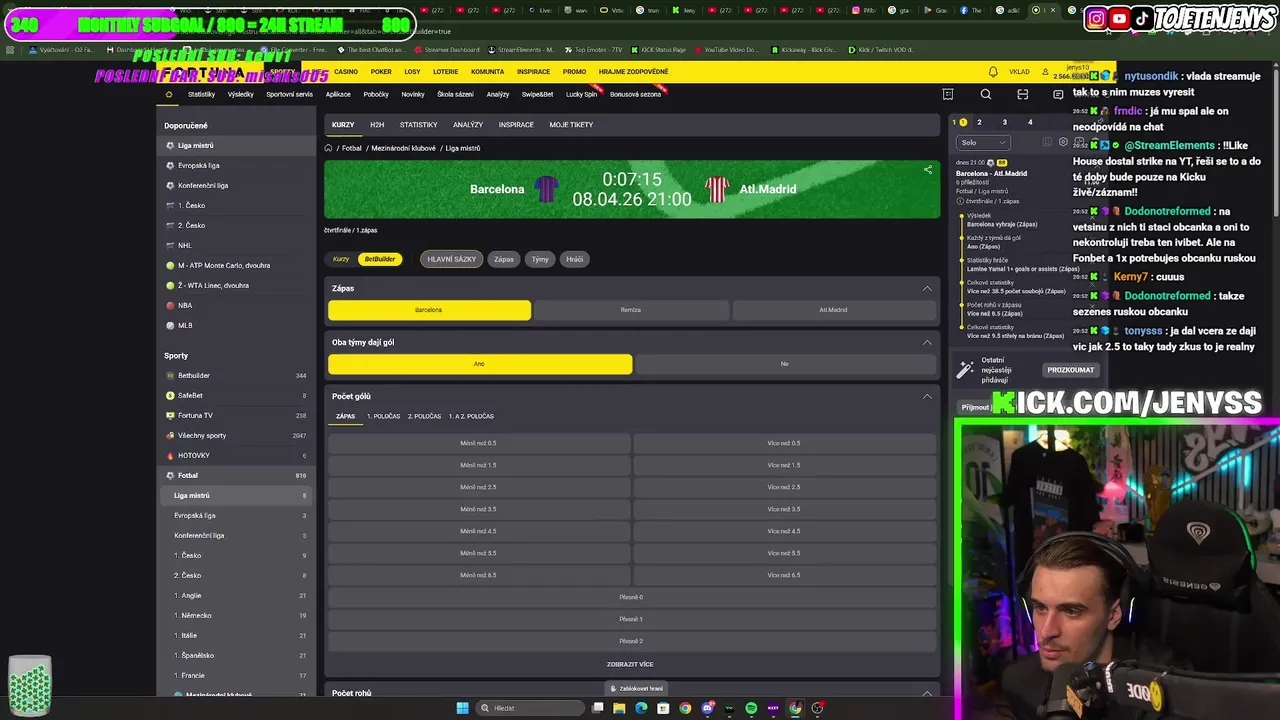Open Lucky Spin menu item
1280x720 pixels.
(582, 94)
